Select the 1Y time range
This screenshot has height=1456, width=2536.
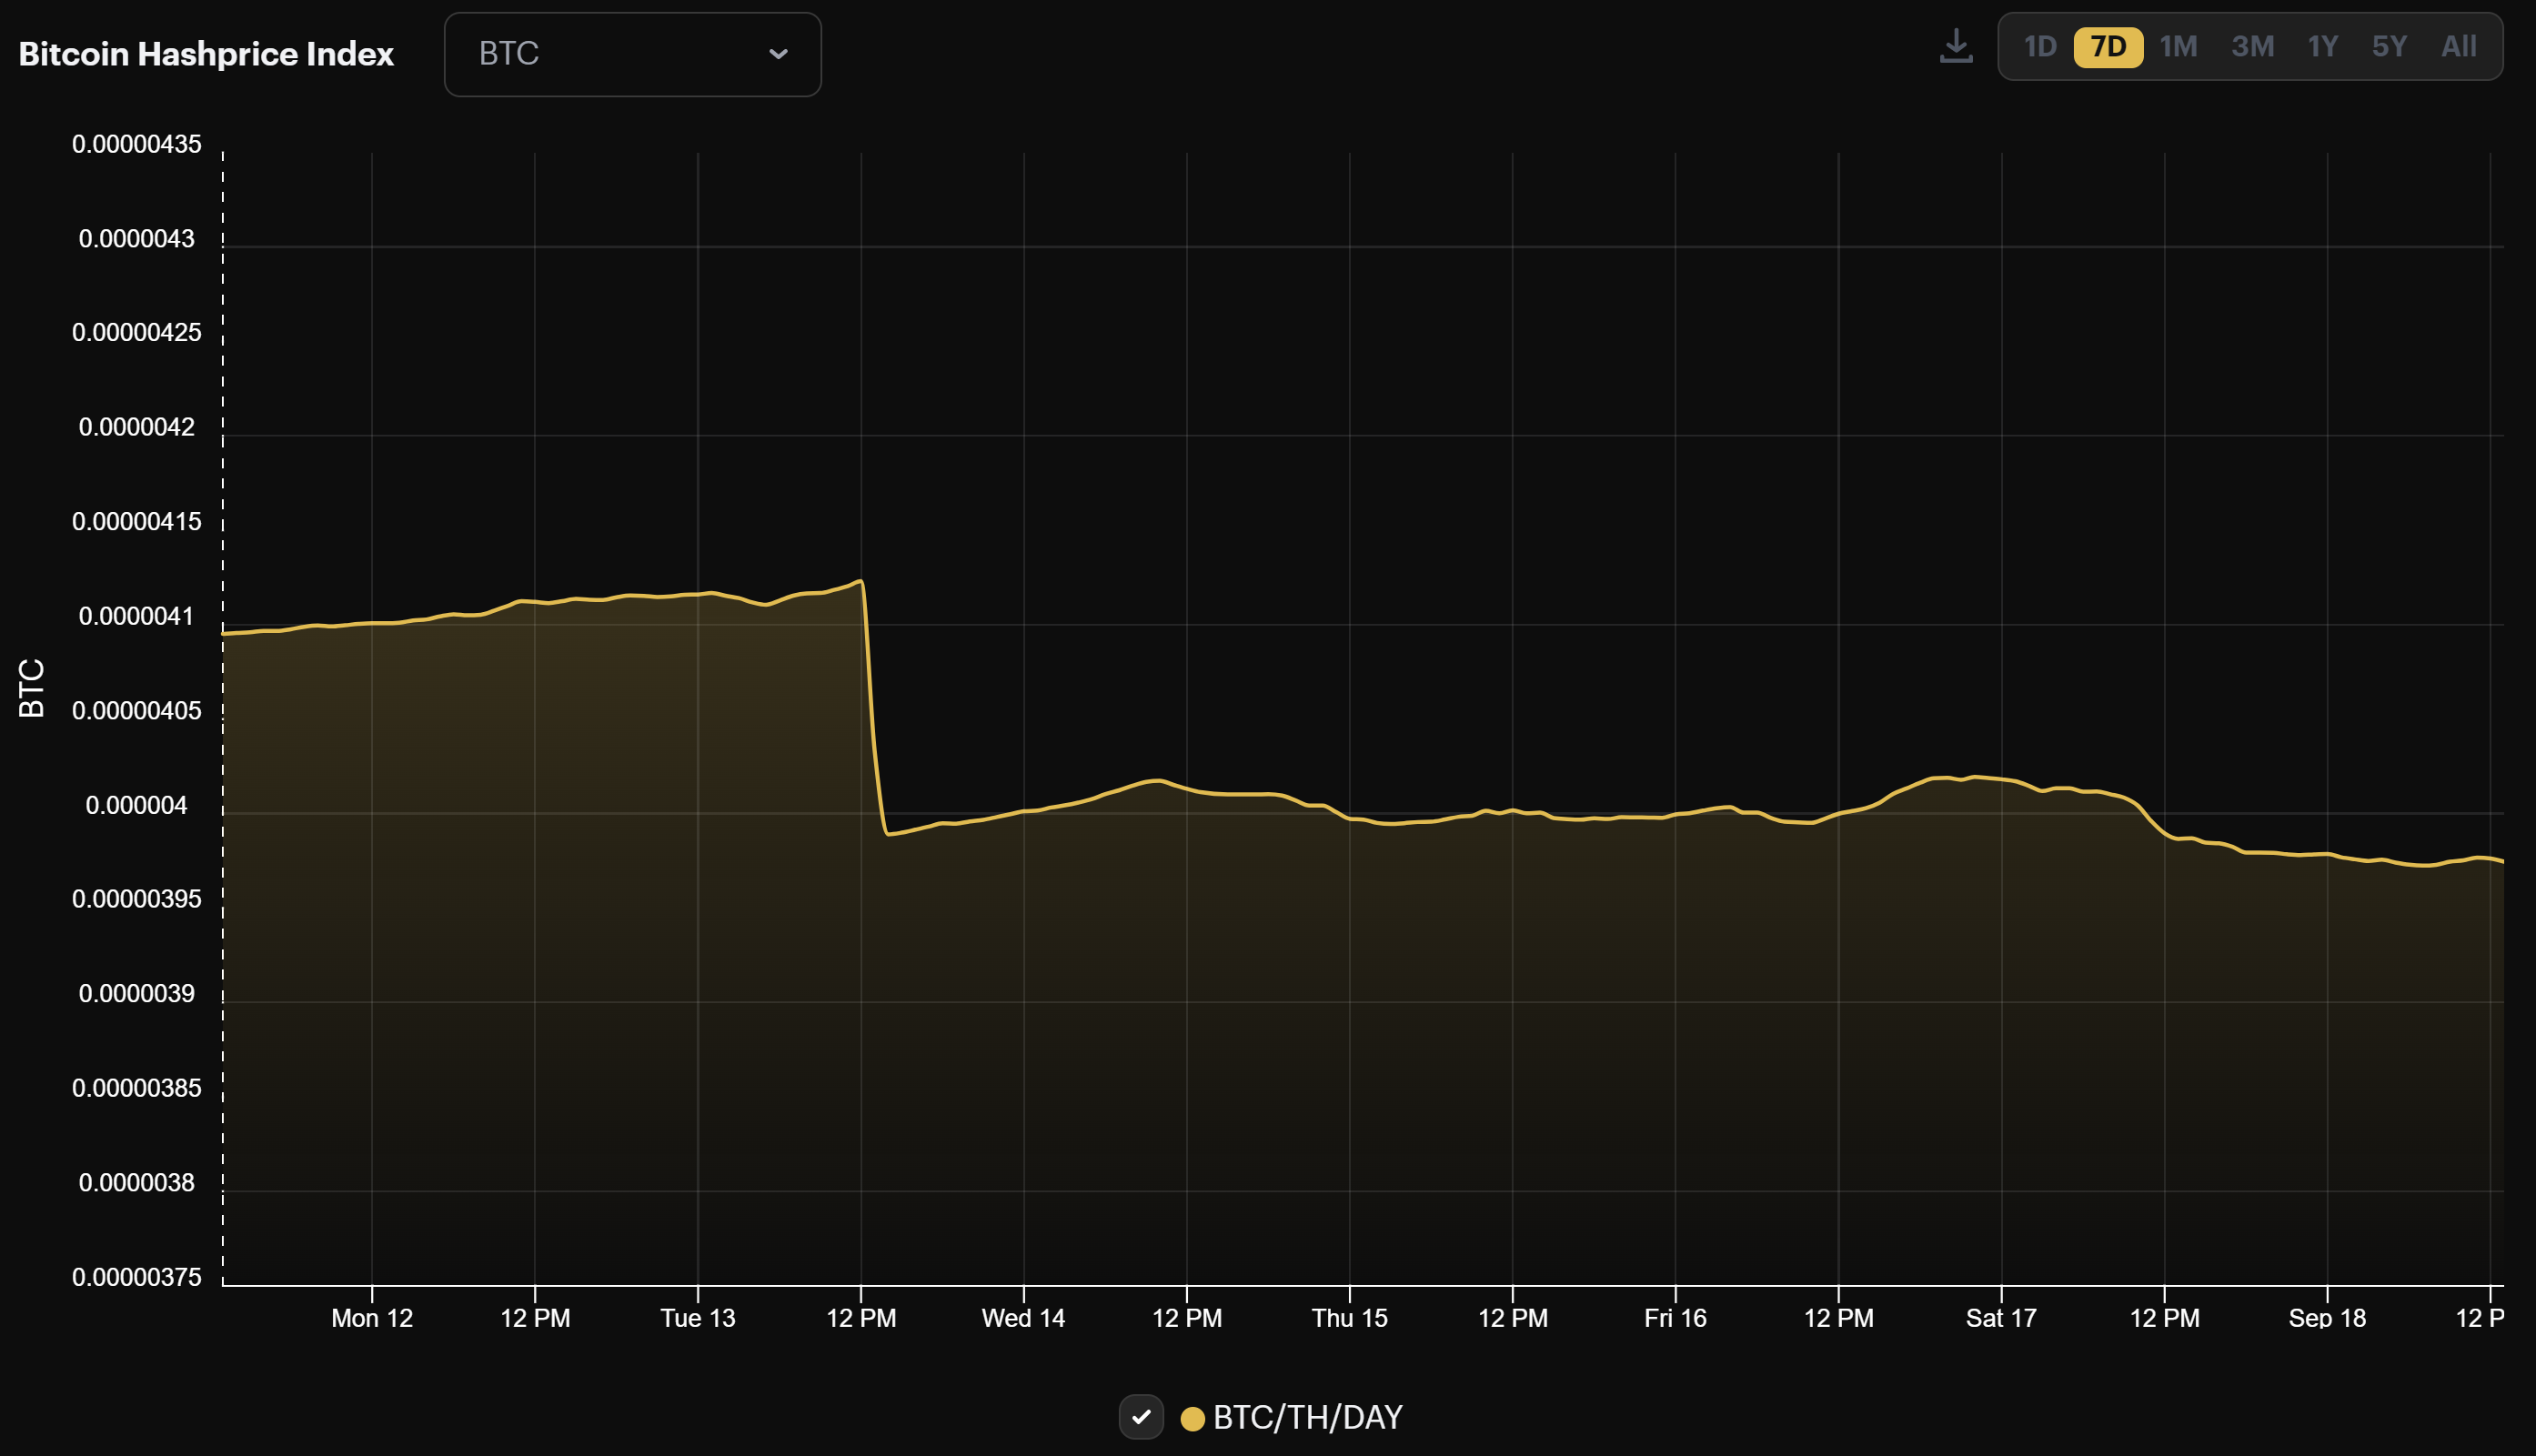point(2322,45)
